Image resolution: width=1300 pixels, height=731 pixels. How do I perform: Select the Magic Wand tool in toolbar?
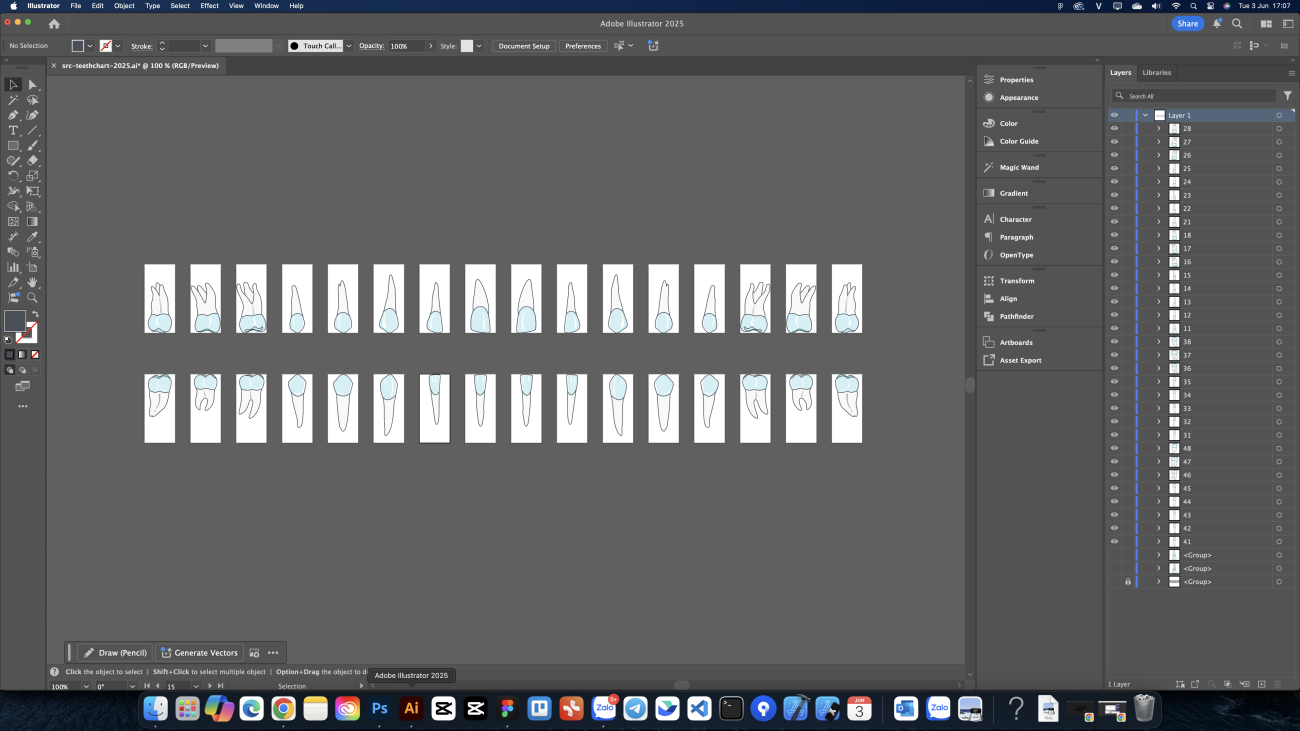click(14, 100)
